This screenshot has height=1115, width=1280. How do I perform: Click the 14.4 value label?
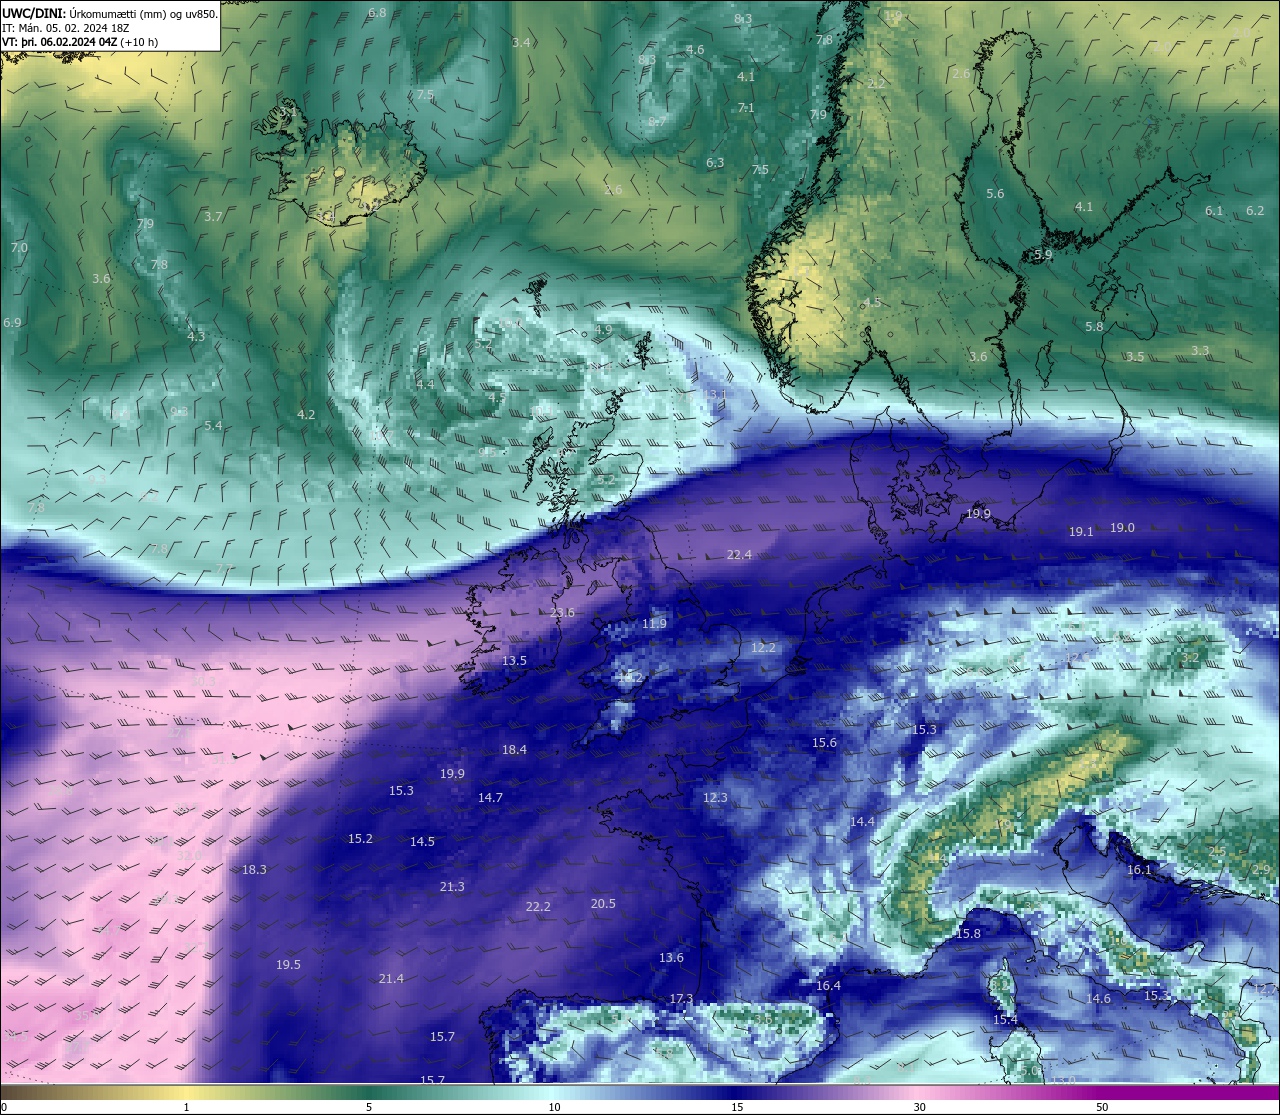862,822
